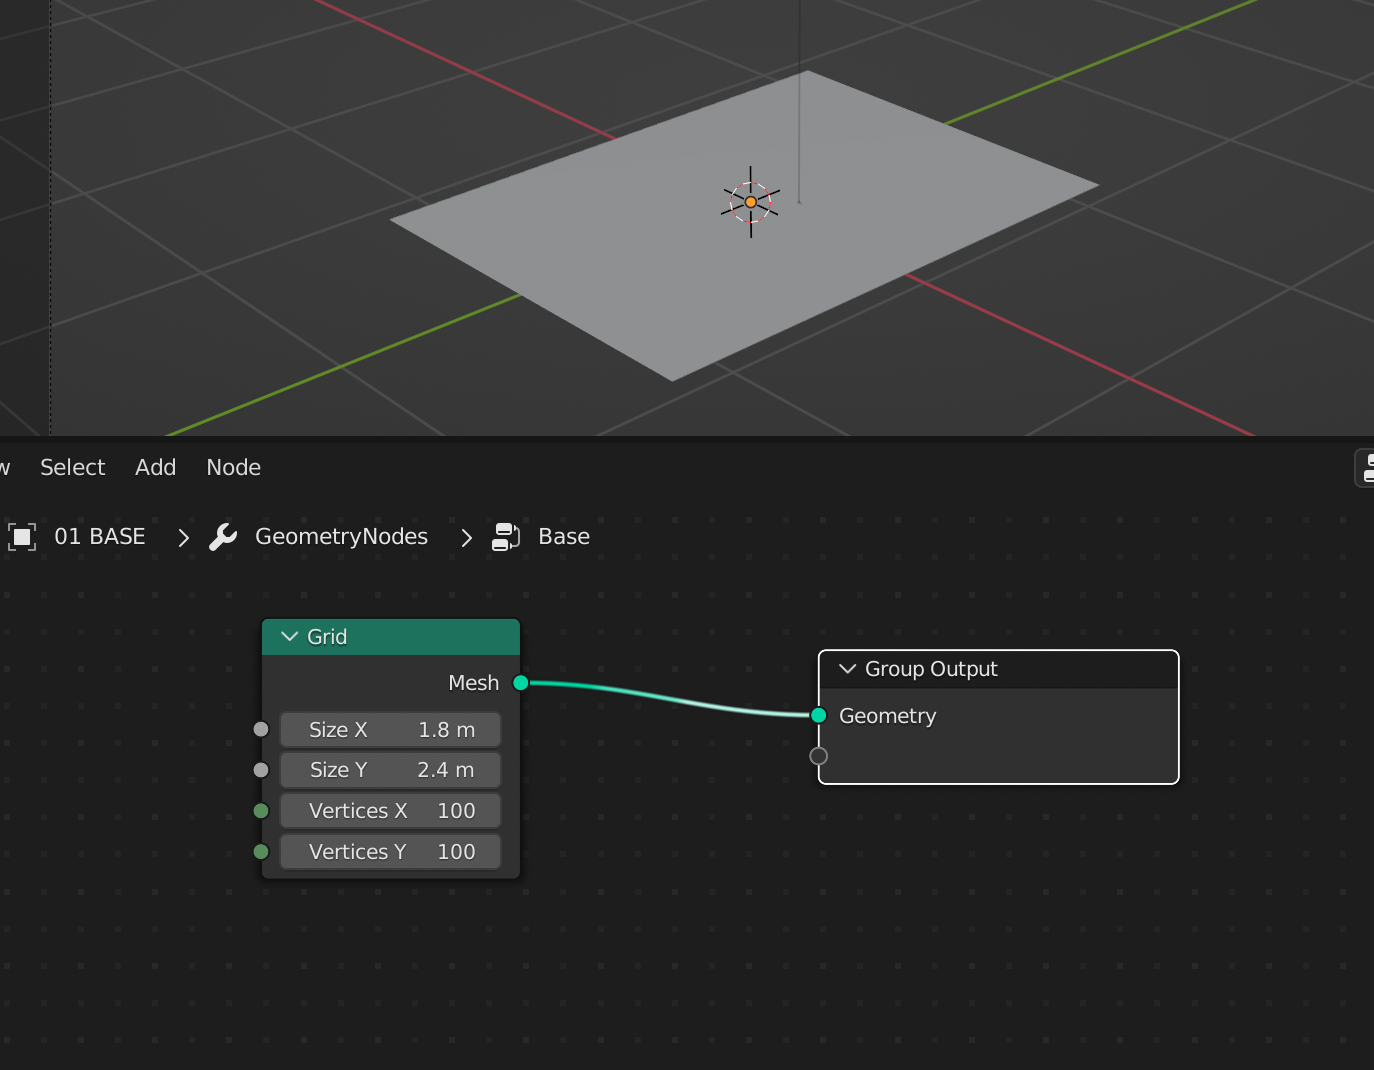
Task: Click the GeometryNodes breadcrumb label
Action: (341, 537)
